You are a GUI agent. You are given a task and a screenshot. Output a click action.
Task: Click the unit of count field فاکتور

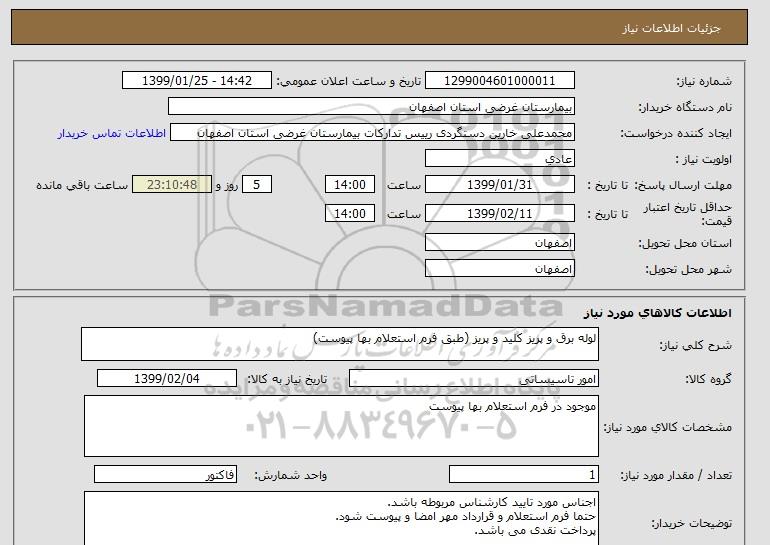(165, 475)
